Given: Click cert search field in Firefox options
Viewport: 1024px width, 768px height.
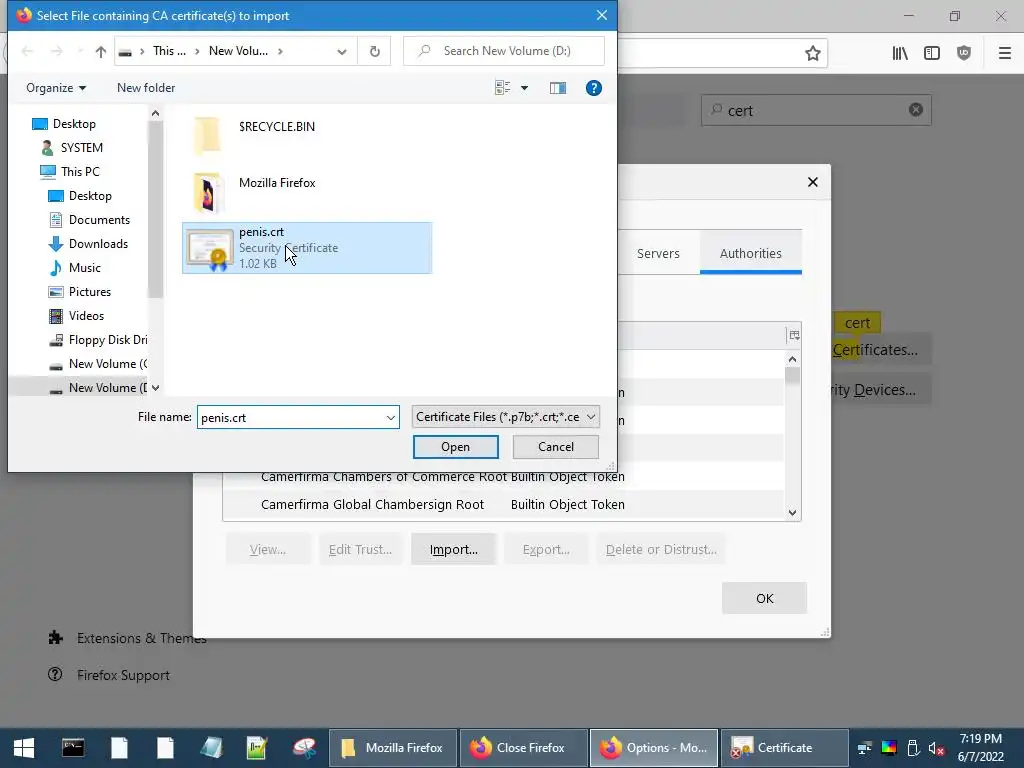Looking at the screenshot, I should click(816, 110).
